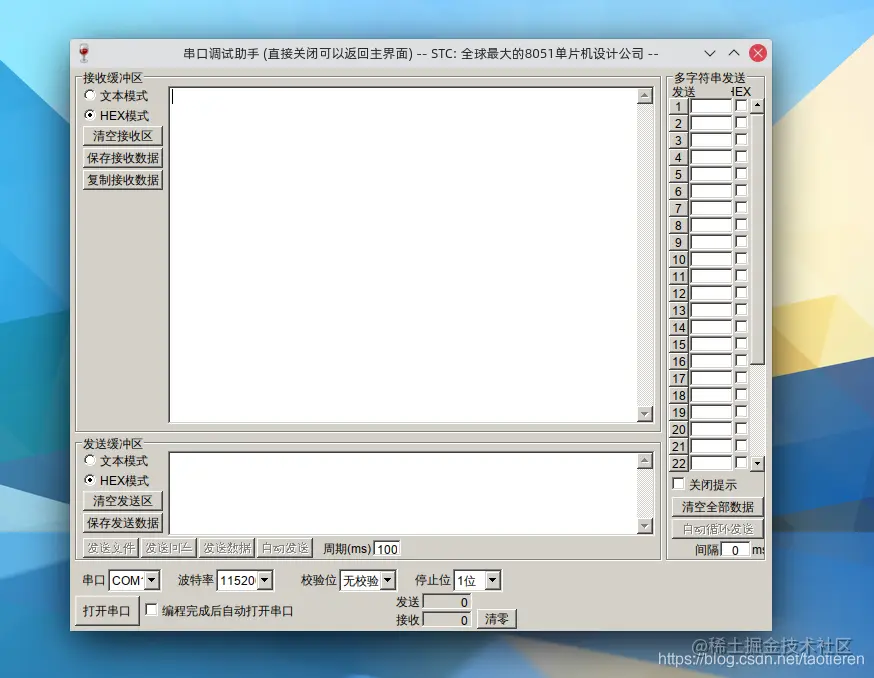Click 清零 to reset counters
Viewport: 874px width, 678px height.
pos(498,619)
